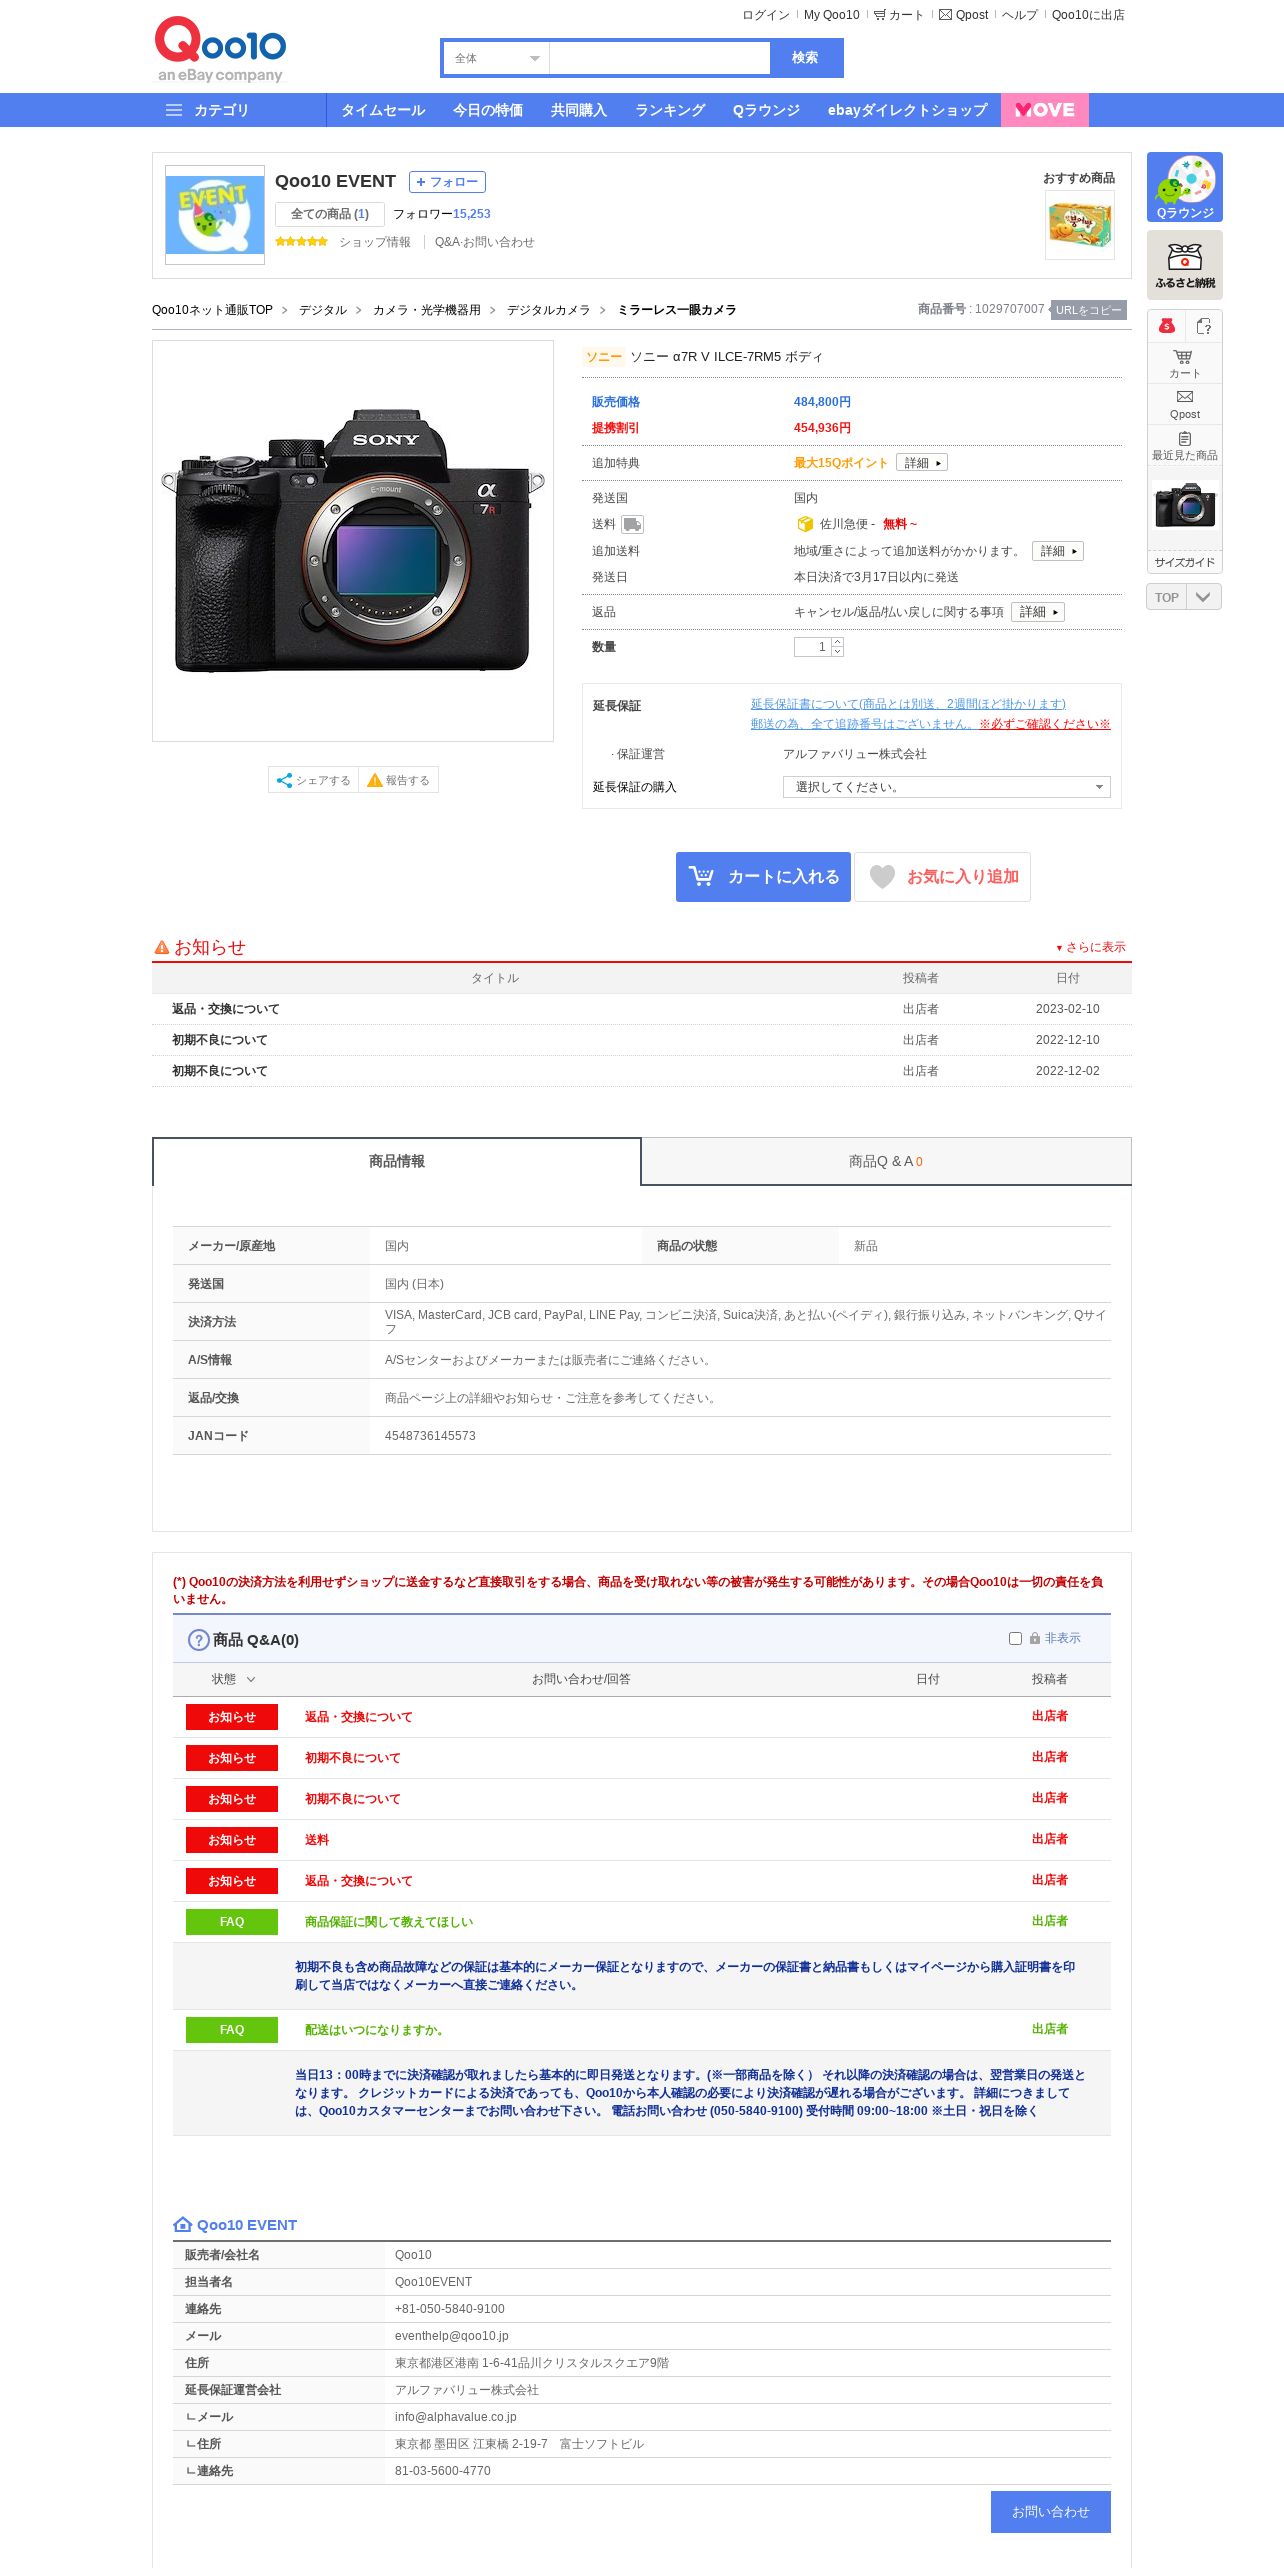Click the フォロー follow button
Screen dimensions: 1284x2568
[x=447, y=182]
